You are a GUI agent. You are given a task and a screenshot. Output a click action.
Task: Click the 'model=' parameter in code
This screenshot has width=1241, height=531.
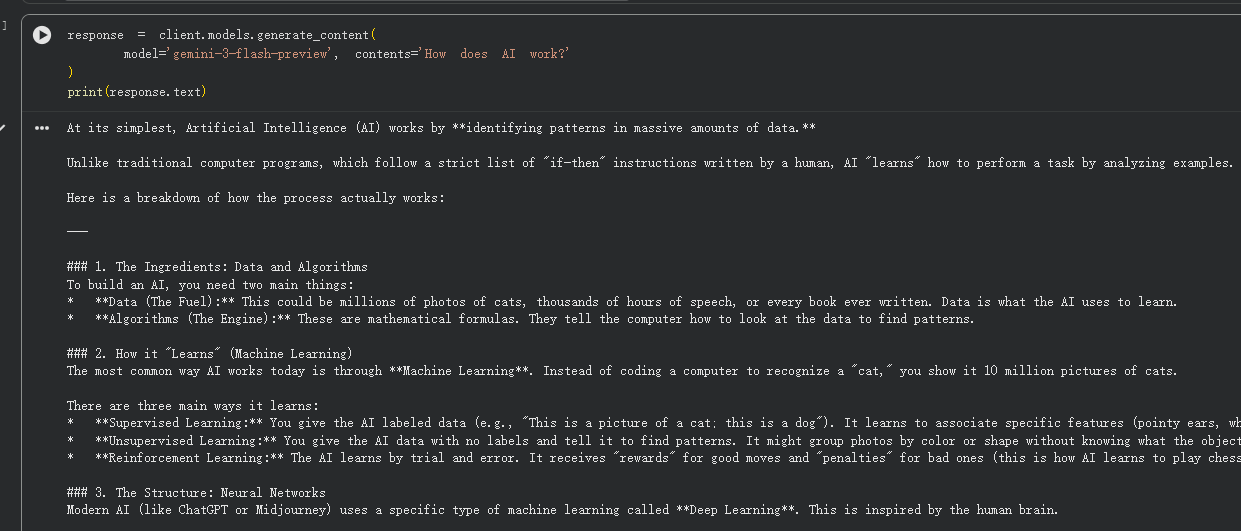144,54
